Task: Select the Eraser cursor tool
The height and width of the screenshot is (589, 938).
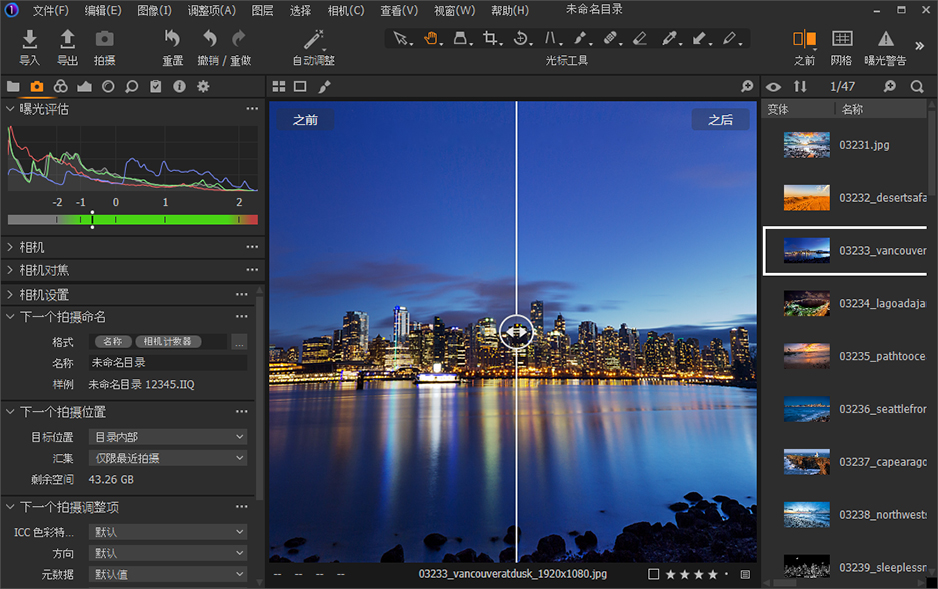Action: tap(639, 40)
